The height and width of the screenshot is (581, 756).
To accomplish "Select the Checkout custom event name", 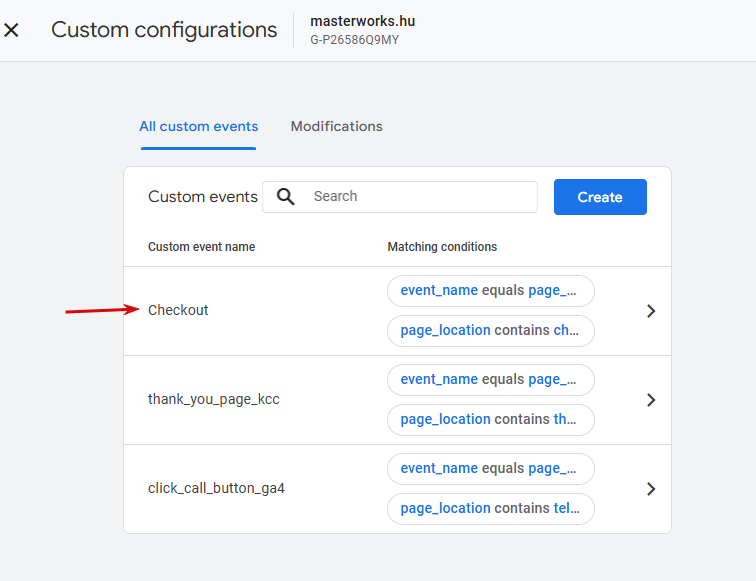I will click(178, 310).
